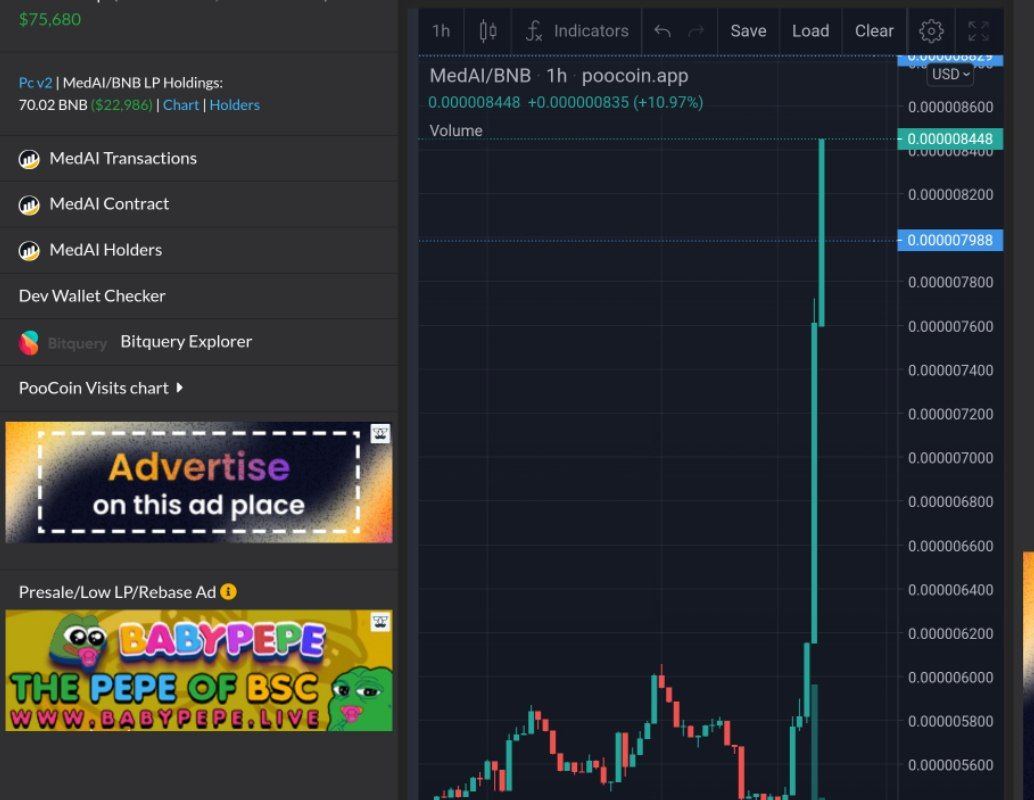The image size is (1034, 800).
Task: Enter fullscreen mode via the expand icon
Action: [978, 31]
